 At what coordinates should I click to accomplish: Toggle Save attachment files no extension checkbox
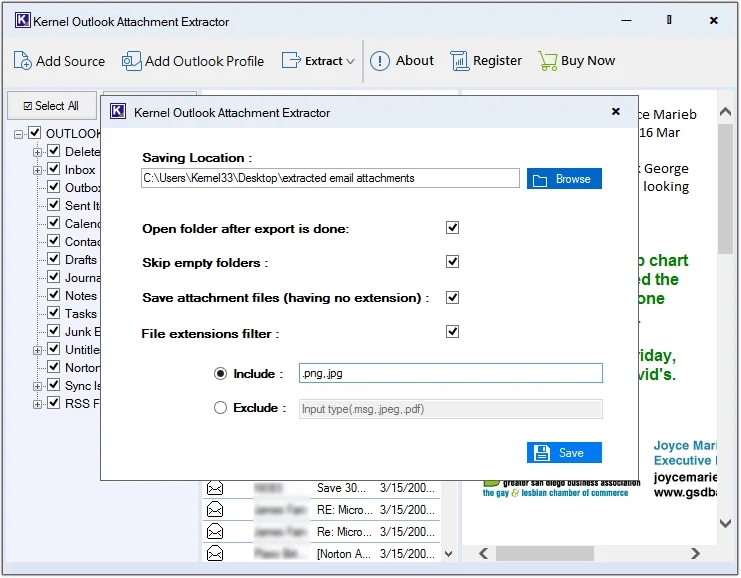452,298
